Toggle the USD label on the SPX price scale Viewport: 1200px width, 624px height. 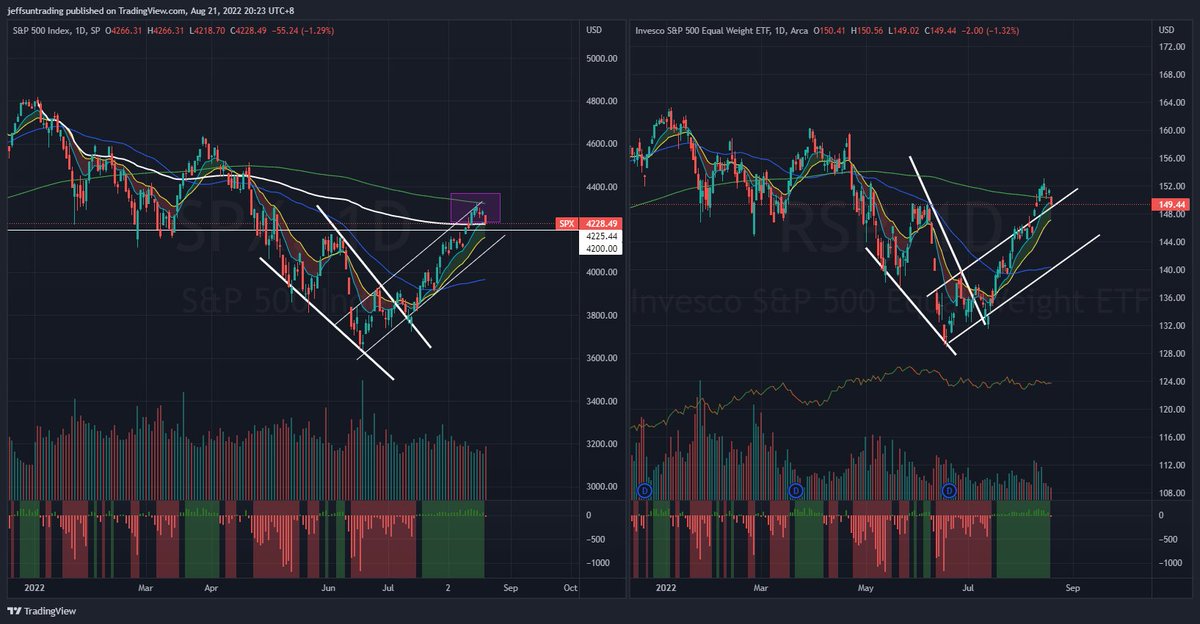[x=593, y=30]
